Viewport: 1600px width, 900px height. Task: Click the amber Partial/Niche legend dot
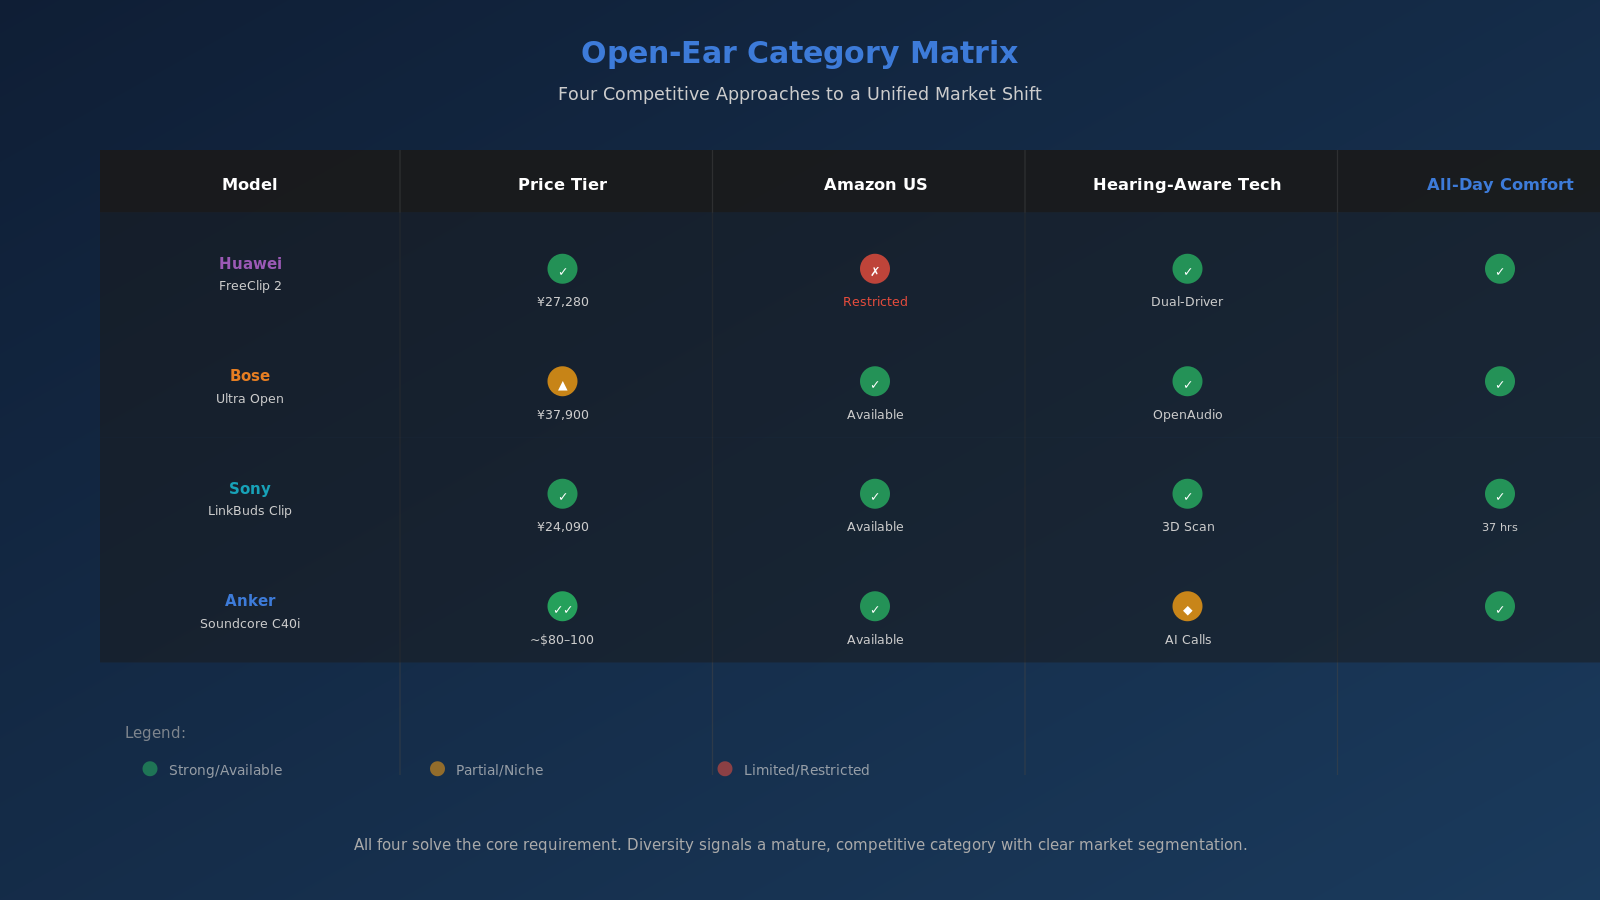click(x=437, y=769)
